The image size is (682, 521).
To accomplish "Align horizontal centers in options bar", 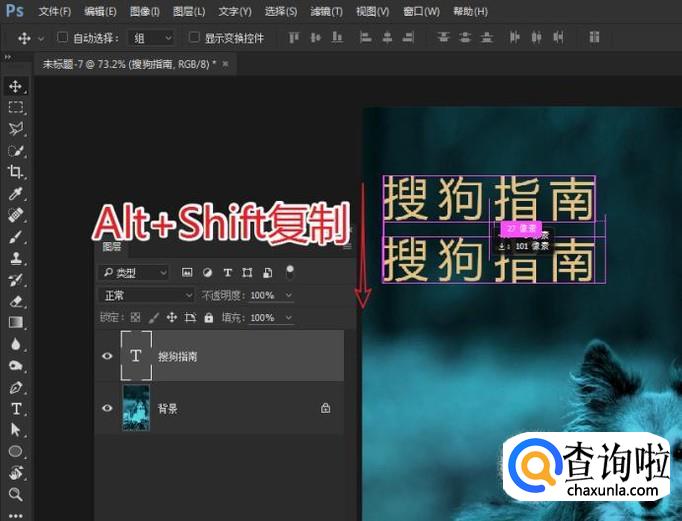I will pos(387,38).
